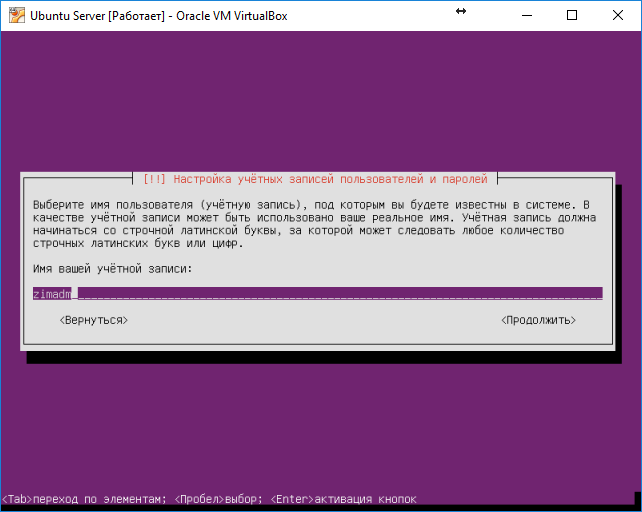This screenshot has height=512, width=642.
Task: Click the hint "<Enter>активация кнопок"
Action: (343, 499)
